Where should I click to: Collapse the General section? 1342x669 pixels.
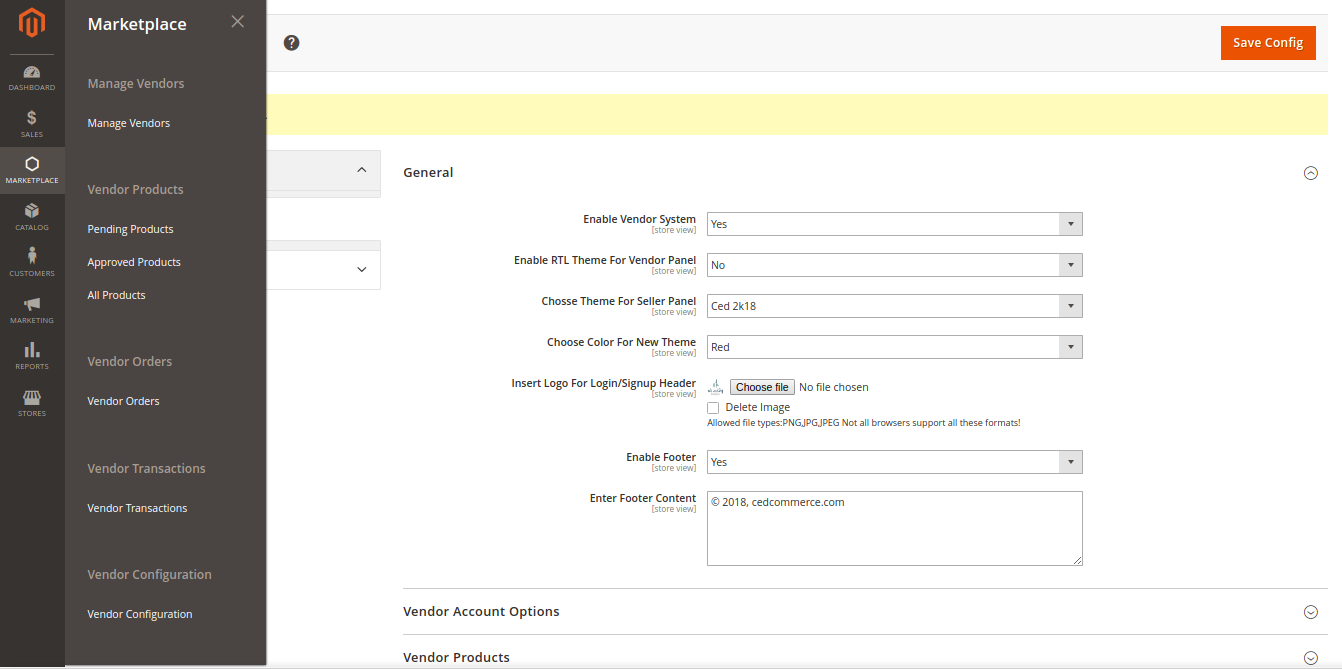1310,173
